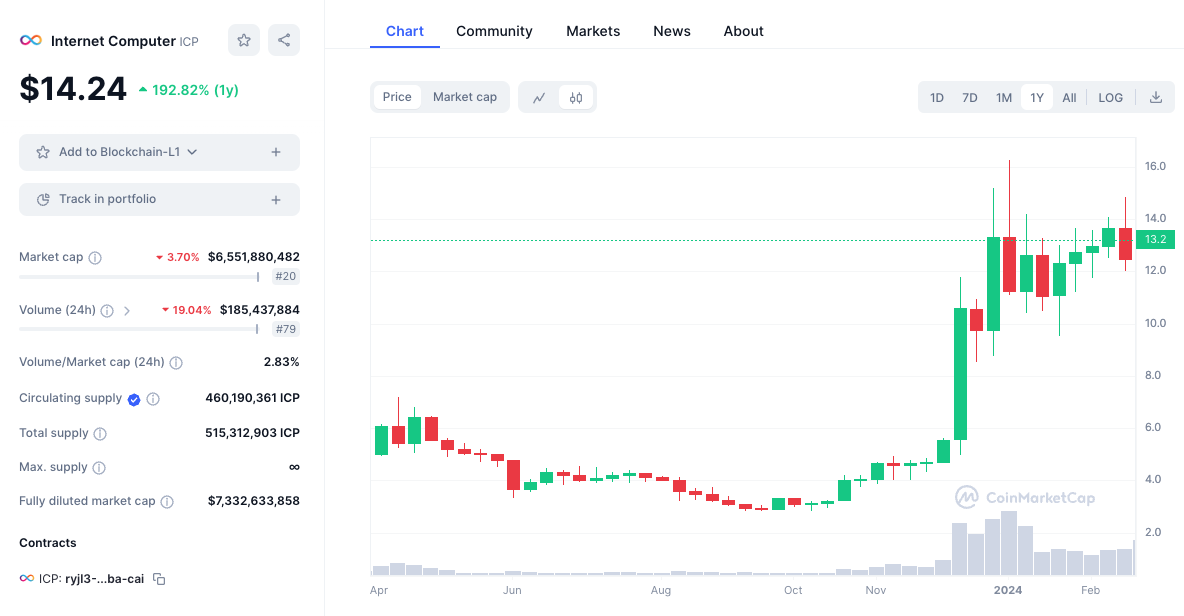Set chart range to 1Y
Image resolution: width=1184 pixels, height=616 pixels.
coord(1037,97)
